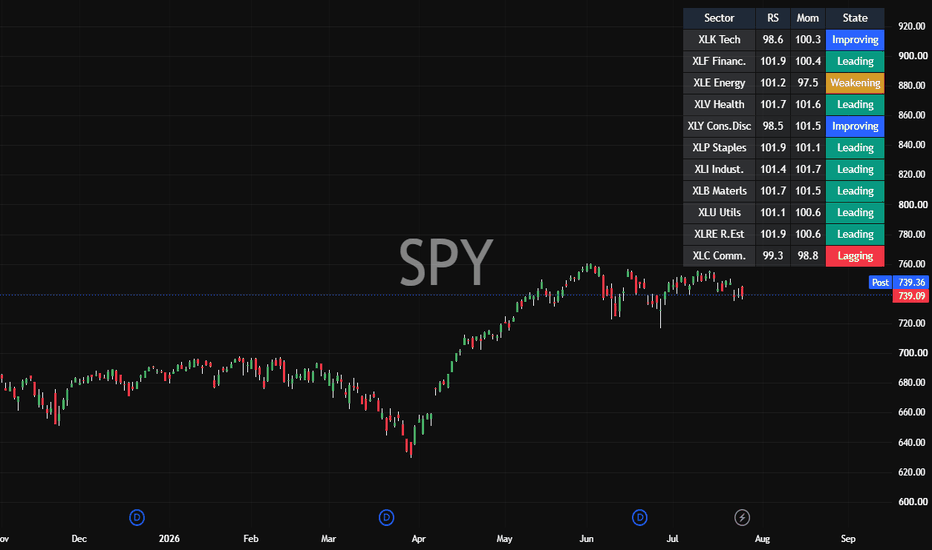Click the XLU Utils sector cell

719,212
